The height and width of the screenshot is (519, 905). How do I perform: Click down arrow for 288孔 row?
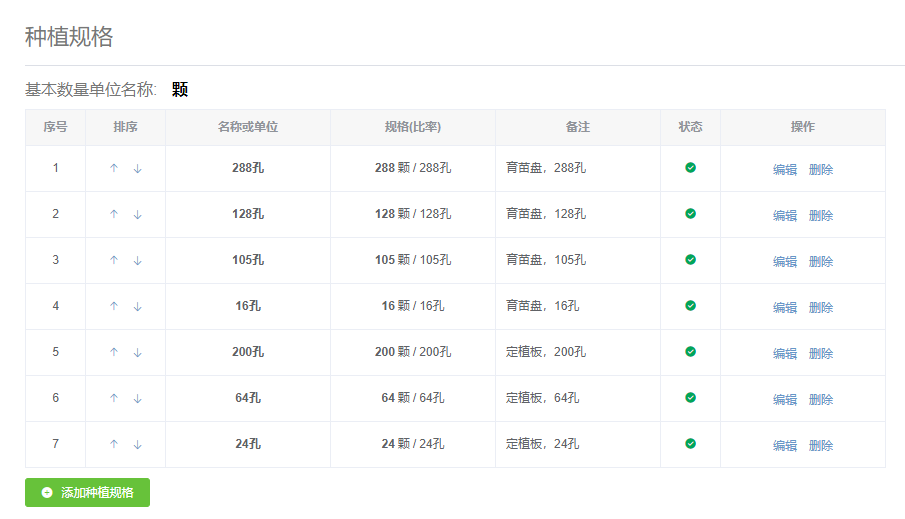pos(137,168)
